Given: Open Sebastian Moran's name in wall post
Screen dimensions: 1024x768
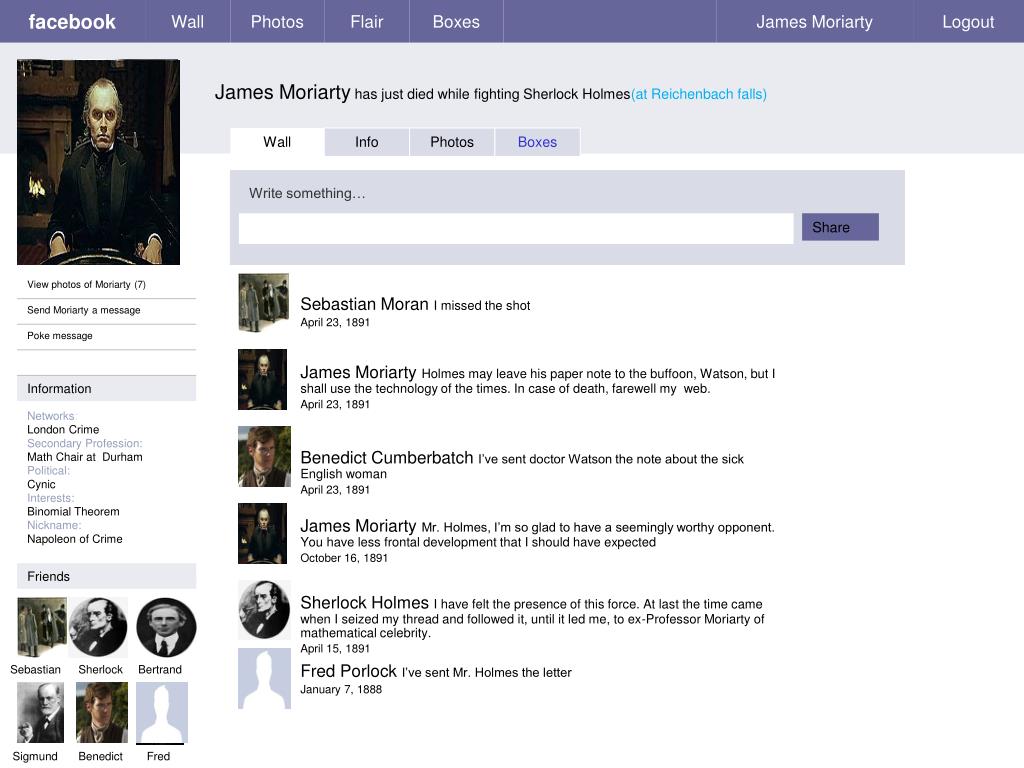Looking at the screenshot, I should coord(364,304).
